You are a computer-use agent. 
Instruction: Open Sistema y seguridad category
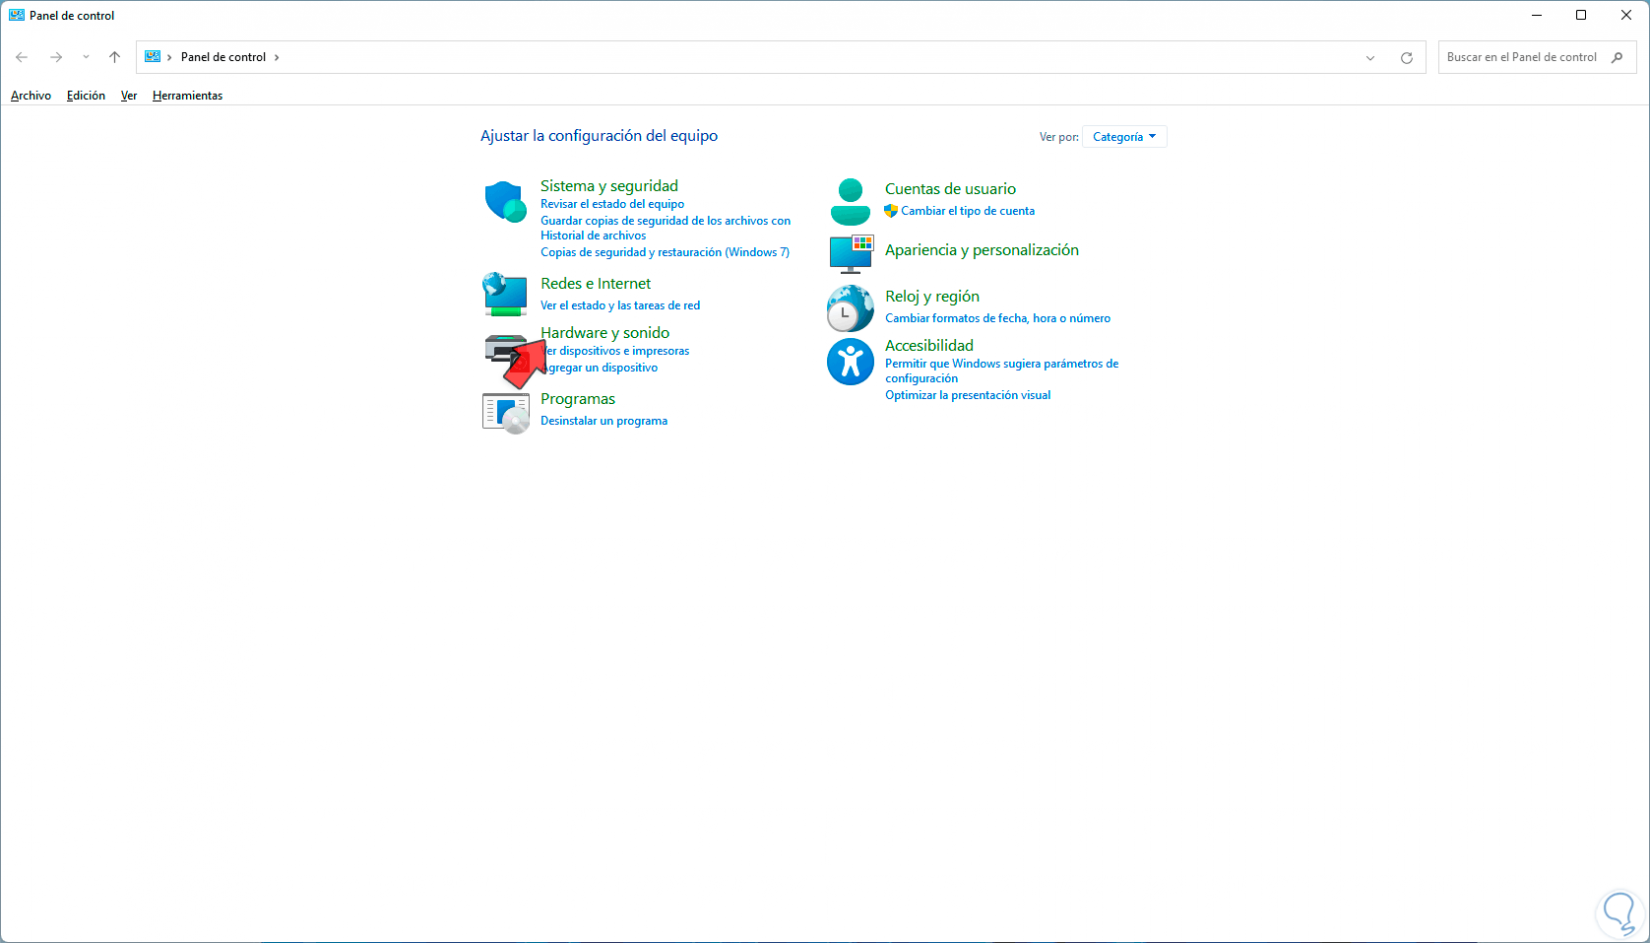pos(609,186)
